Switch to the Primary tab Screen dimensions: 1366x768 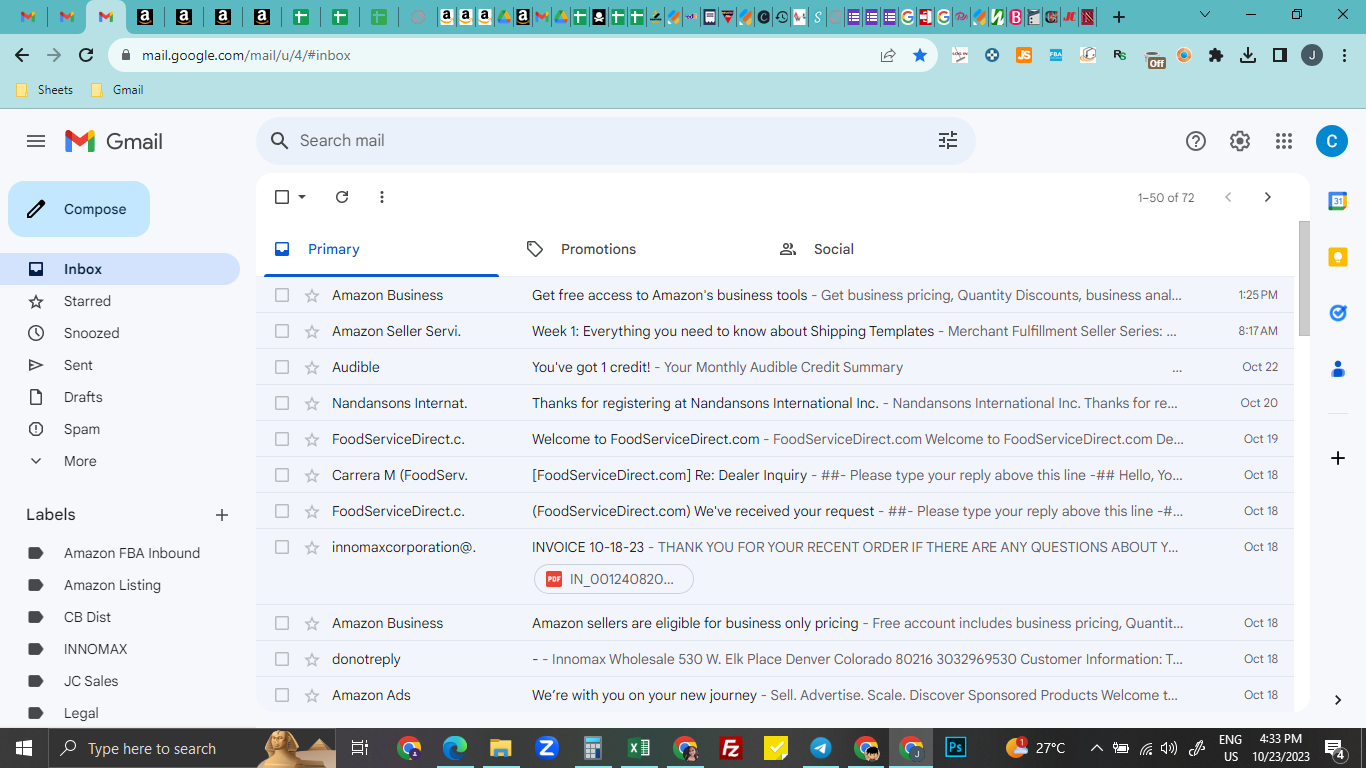click(x=381, y=249)
